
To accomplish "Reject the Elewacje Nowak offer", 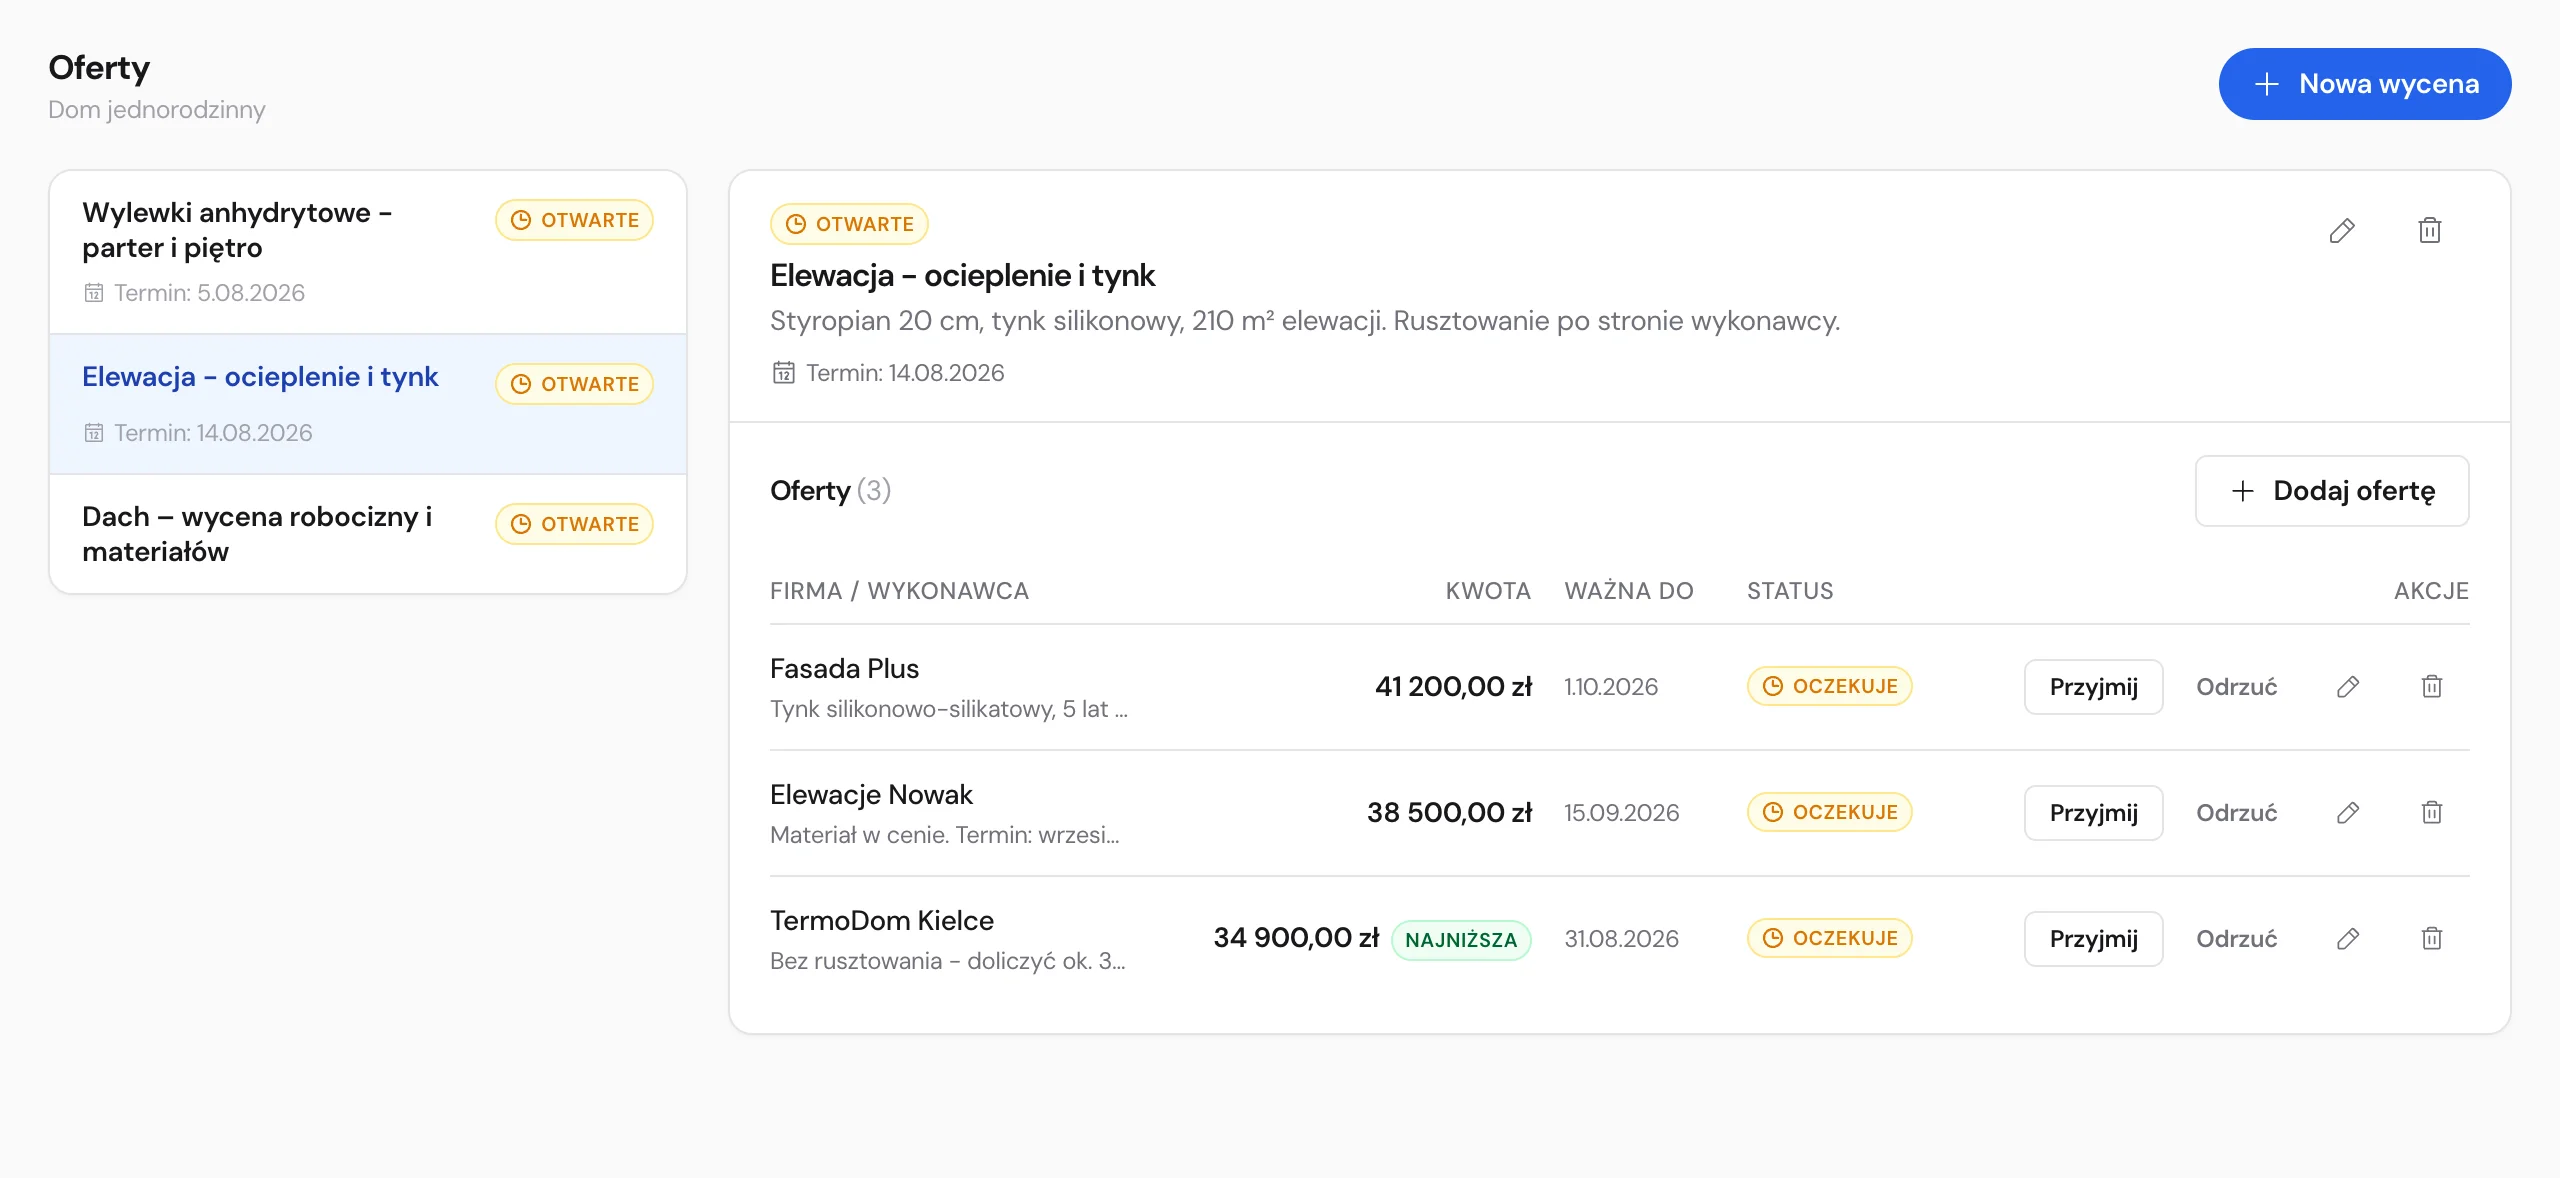I will click(2236, 813).
